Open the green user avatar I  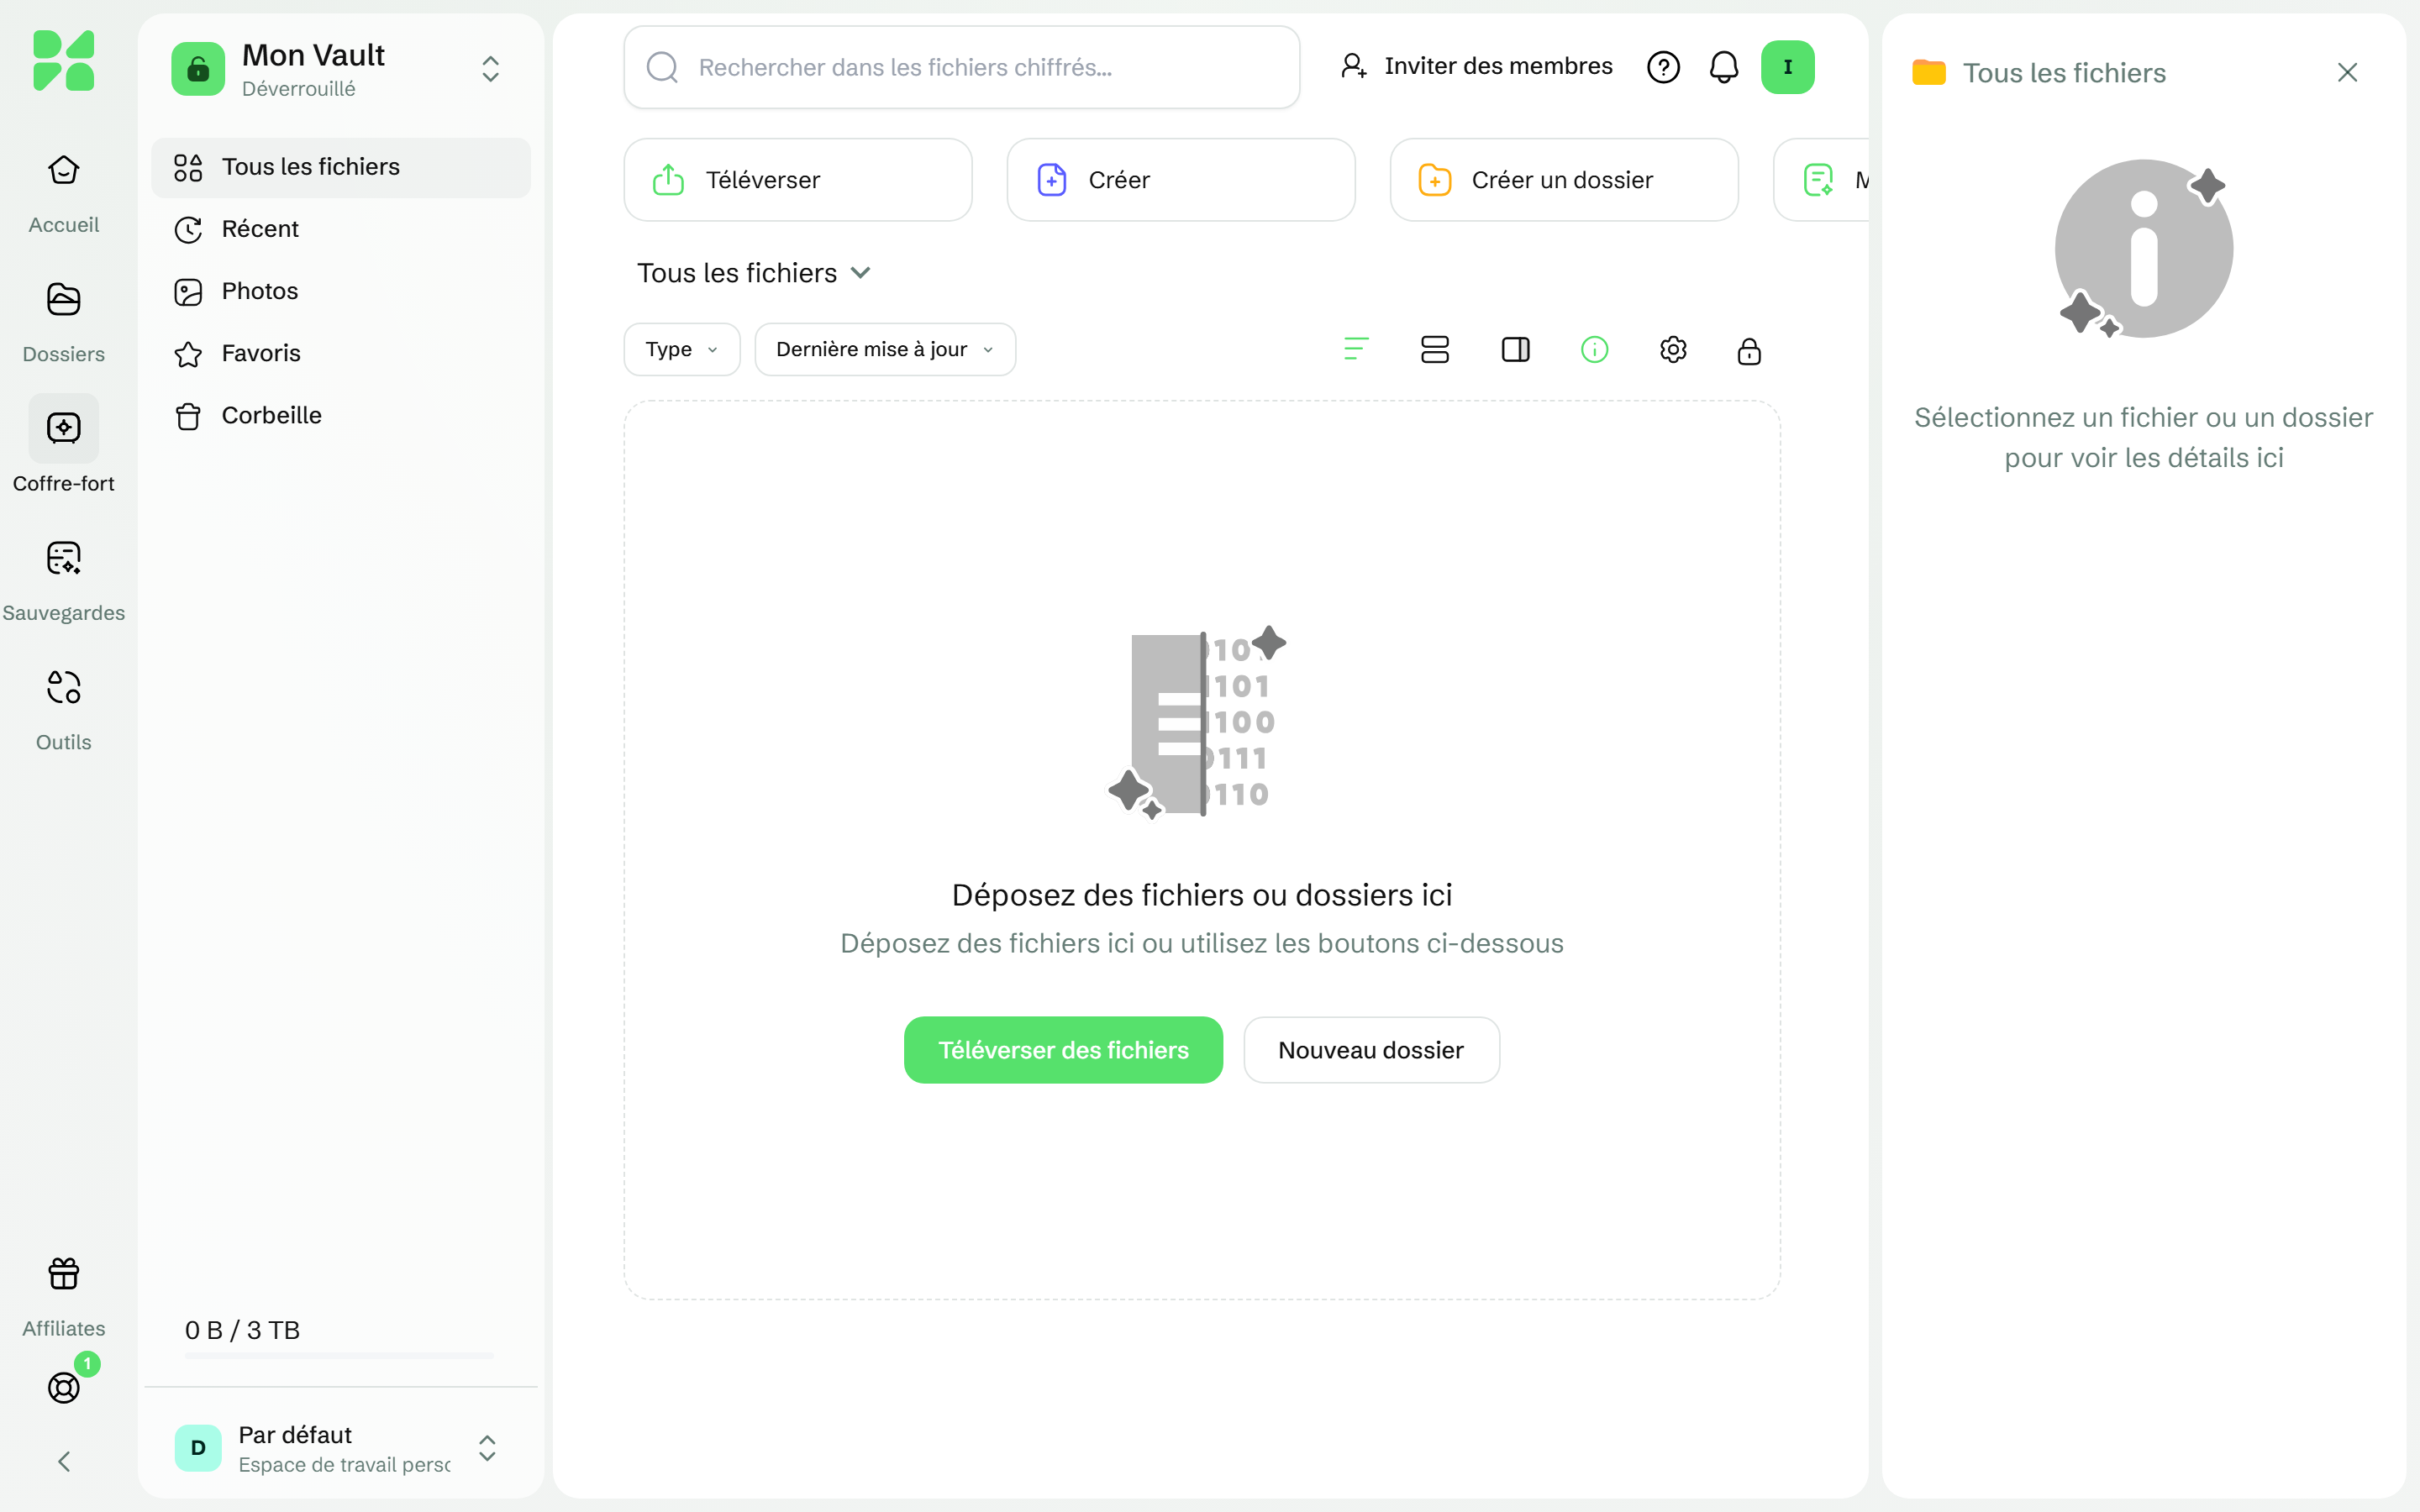(1787, 67)
